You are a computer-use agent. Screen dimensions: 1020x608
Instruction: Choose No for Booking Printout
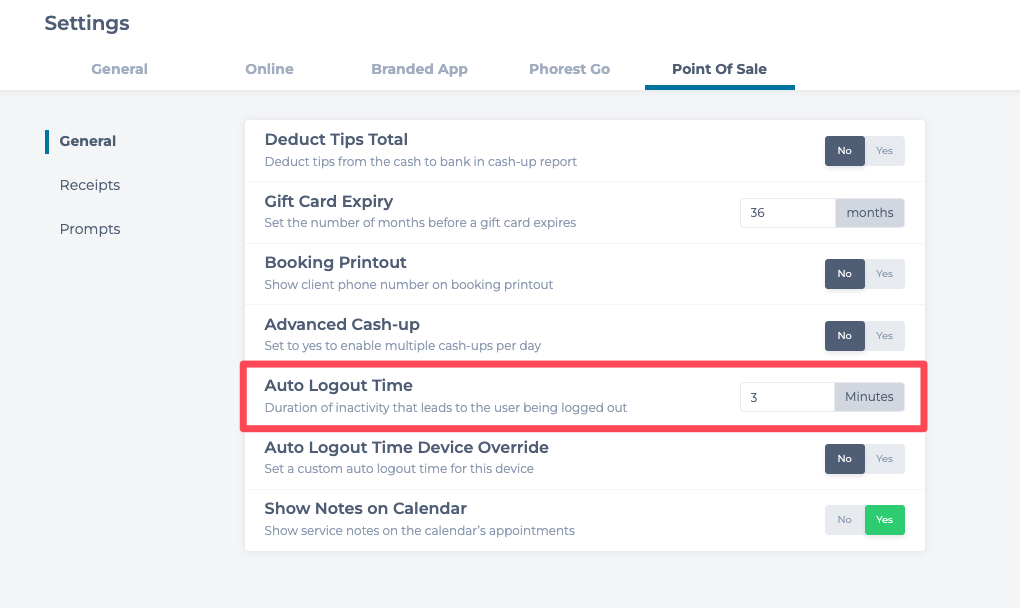[845, 274]
